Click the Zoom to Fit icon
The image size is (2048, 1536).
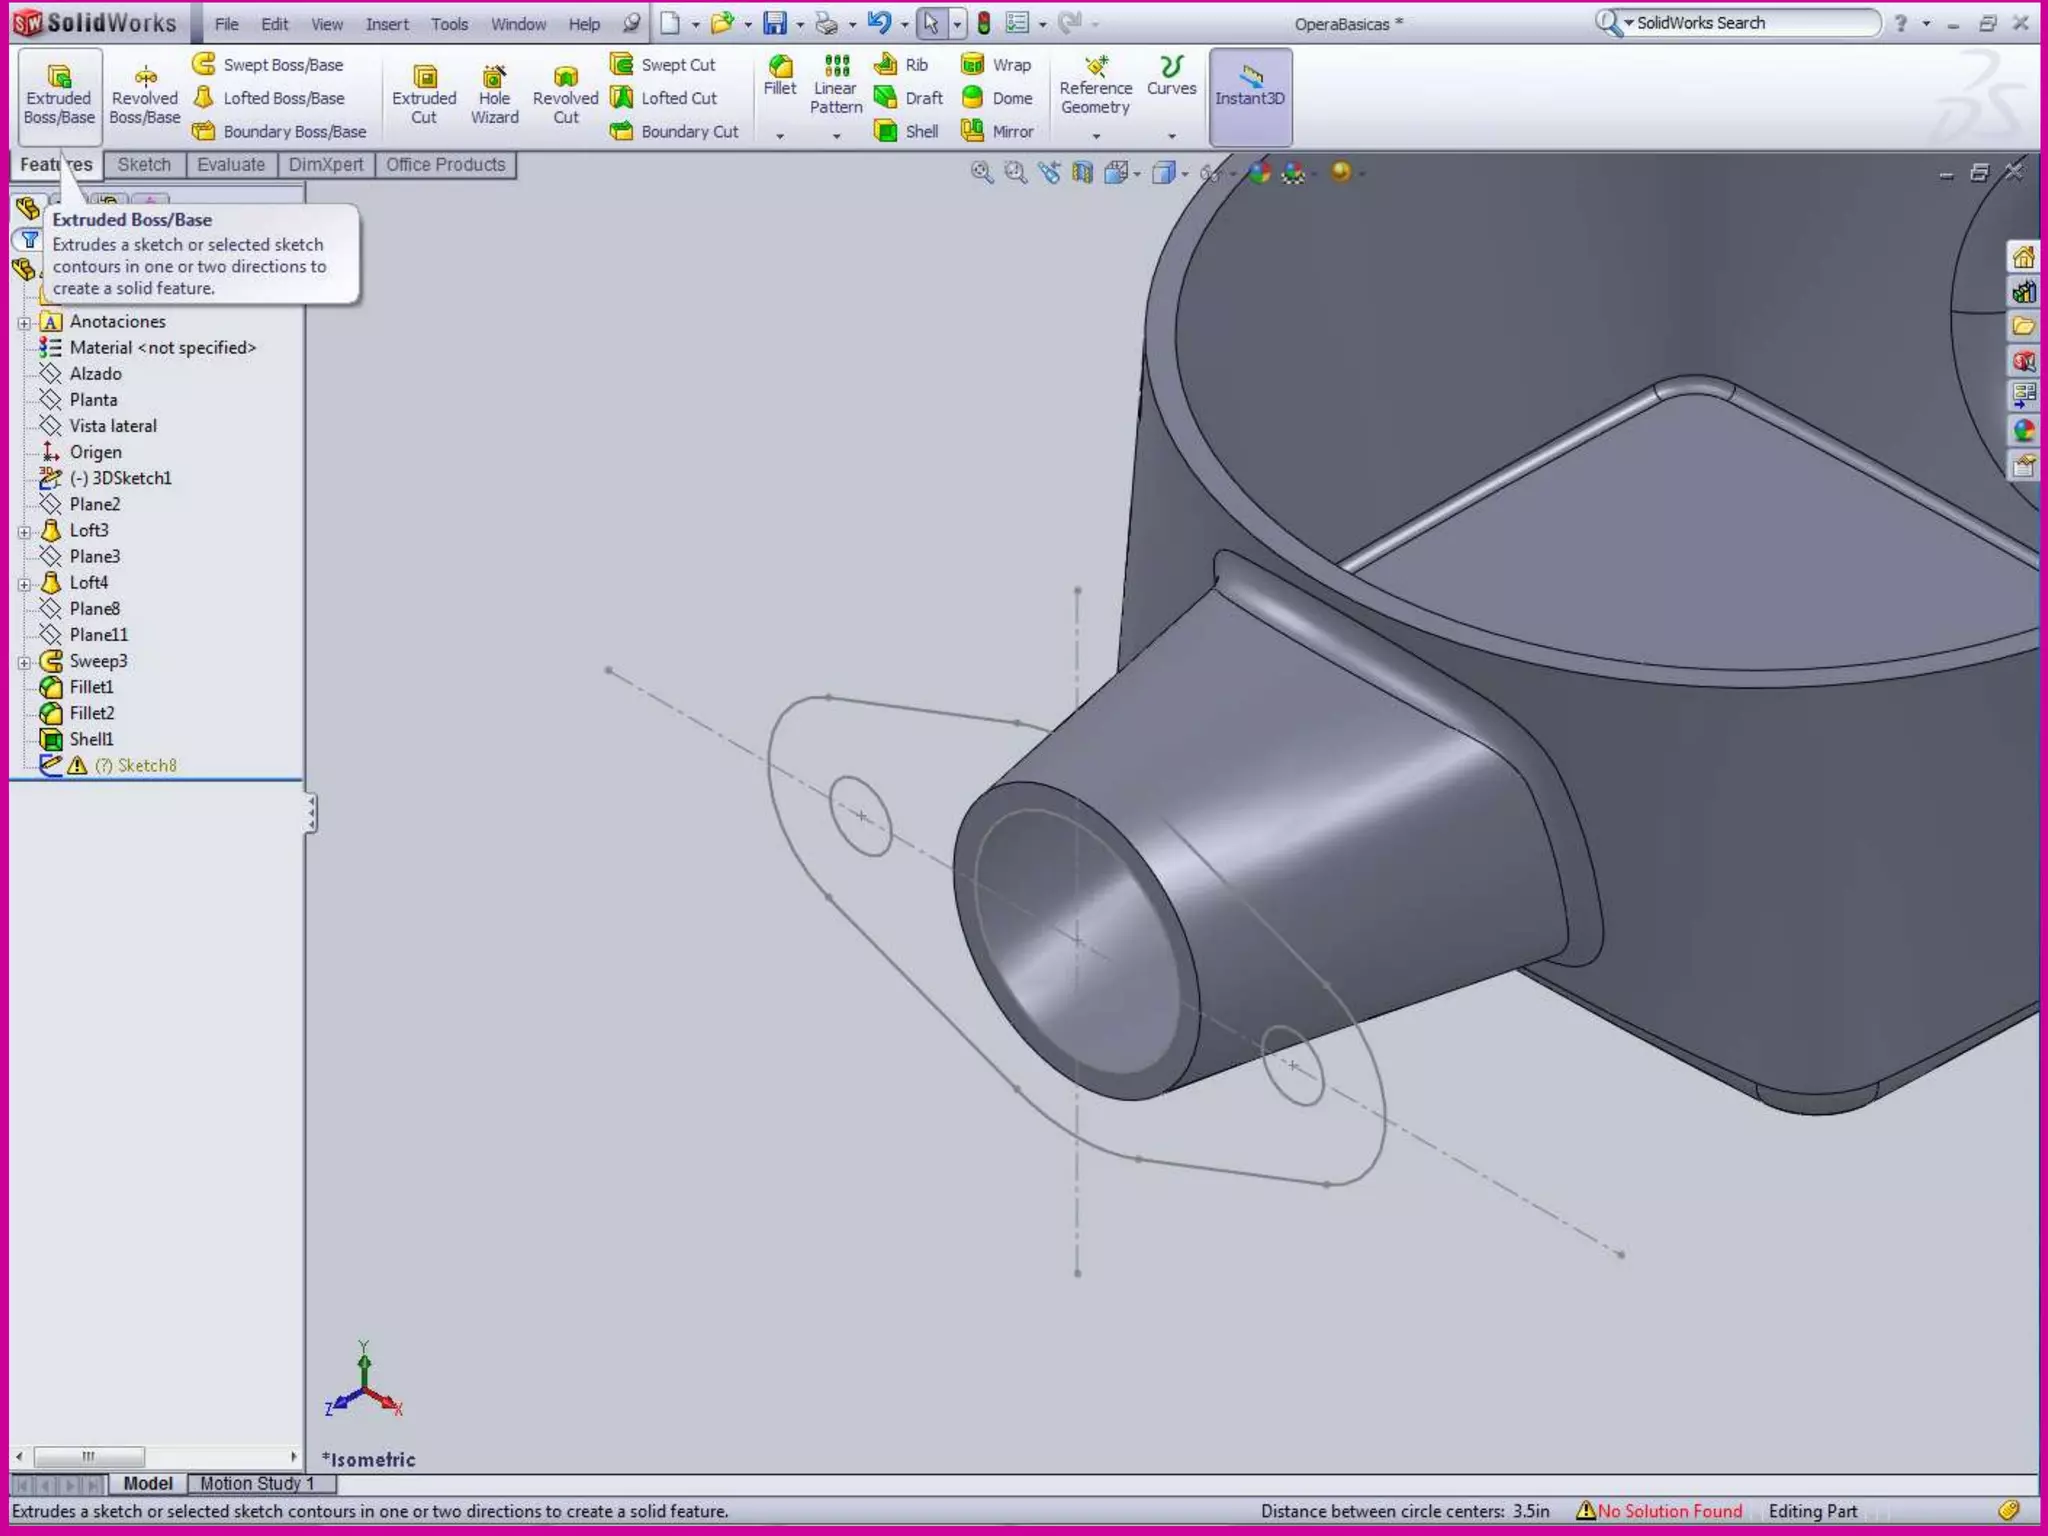(x=982, y=173)
